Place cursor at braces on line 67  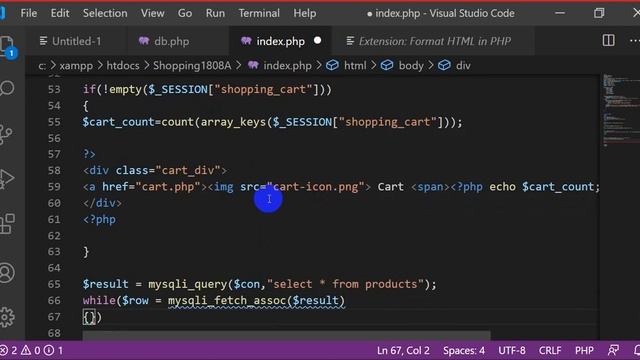[x=89, y=317]
